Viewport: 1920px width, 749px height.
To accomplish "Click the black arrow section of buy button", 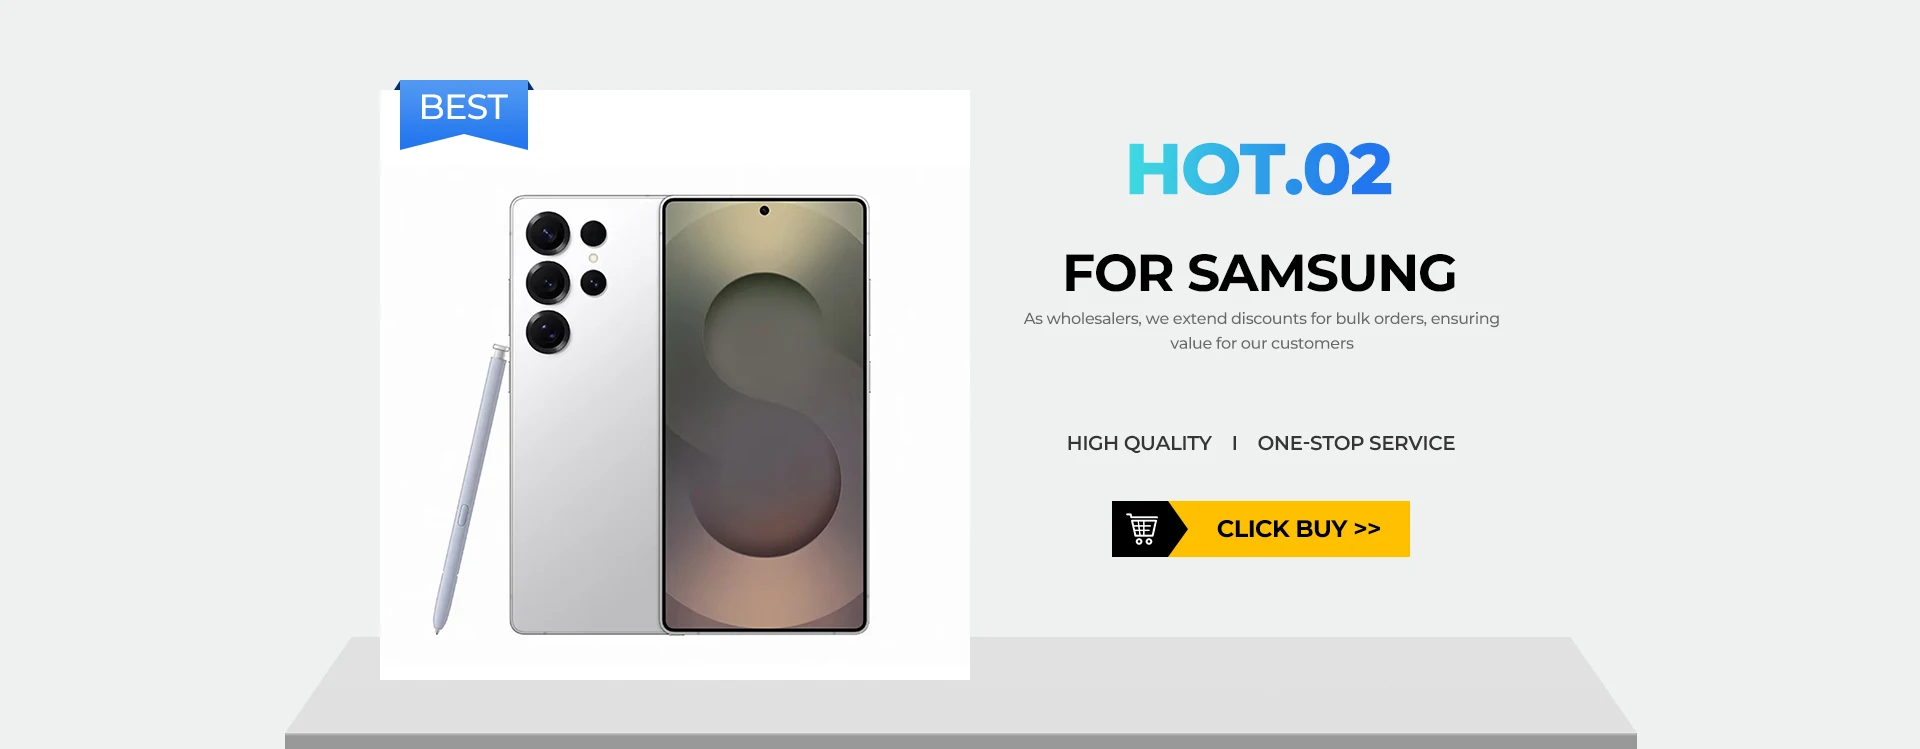I will pos(1149,529).
